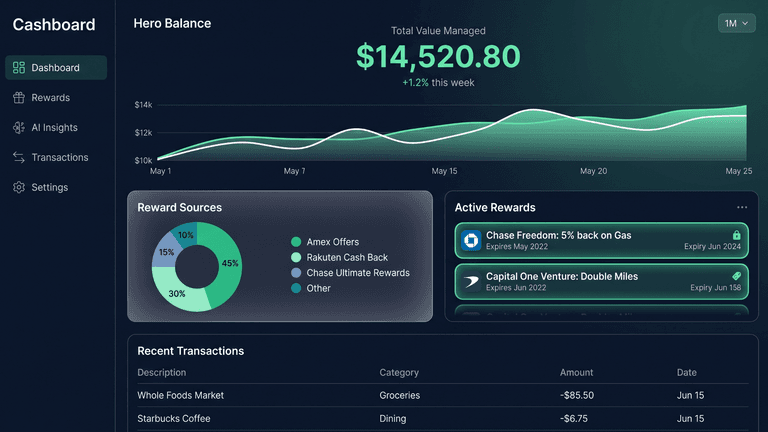Click the 10% donut chart segment
The height and width of the screenshot is (432, 768).
click(186, 235)
